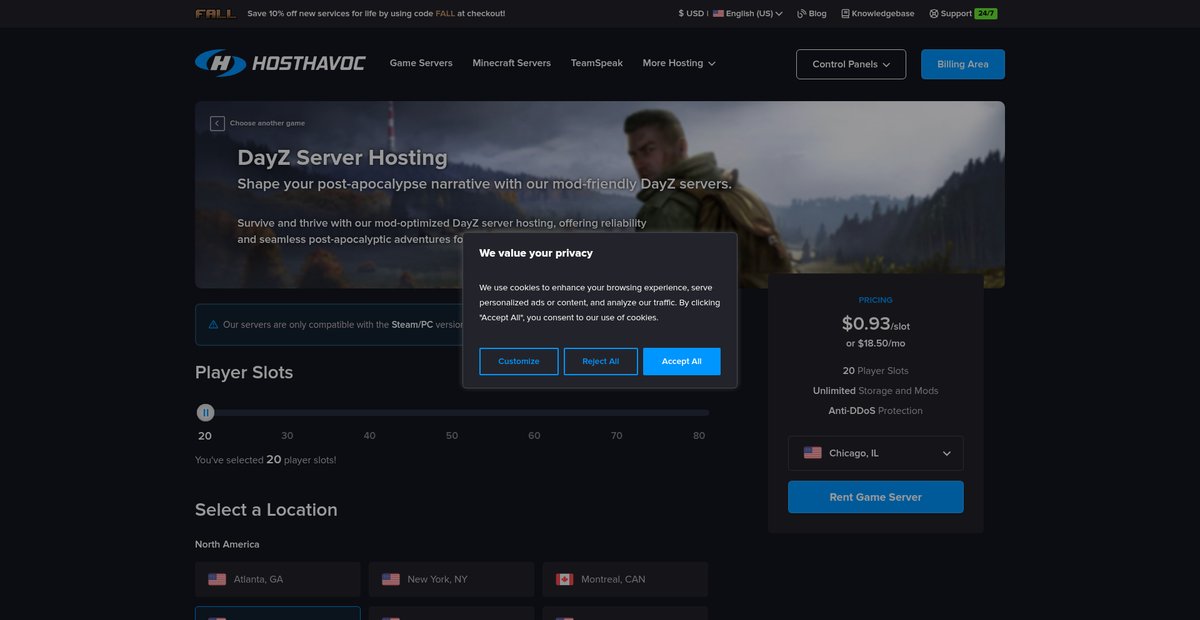Open the Chicago, IL location dropdown
The height and width of the screenshot is (620, 1200).
pos(876,453)
